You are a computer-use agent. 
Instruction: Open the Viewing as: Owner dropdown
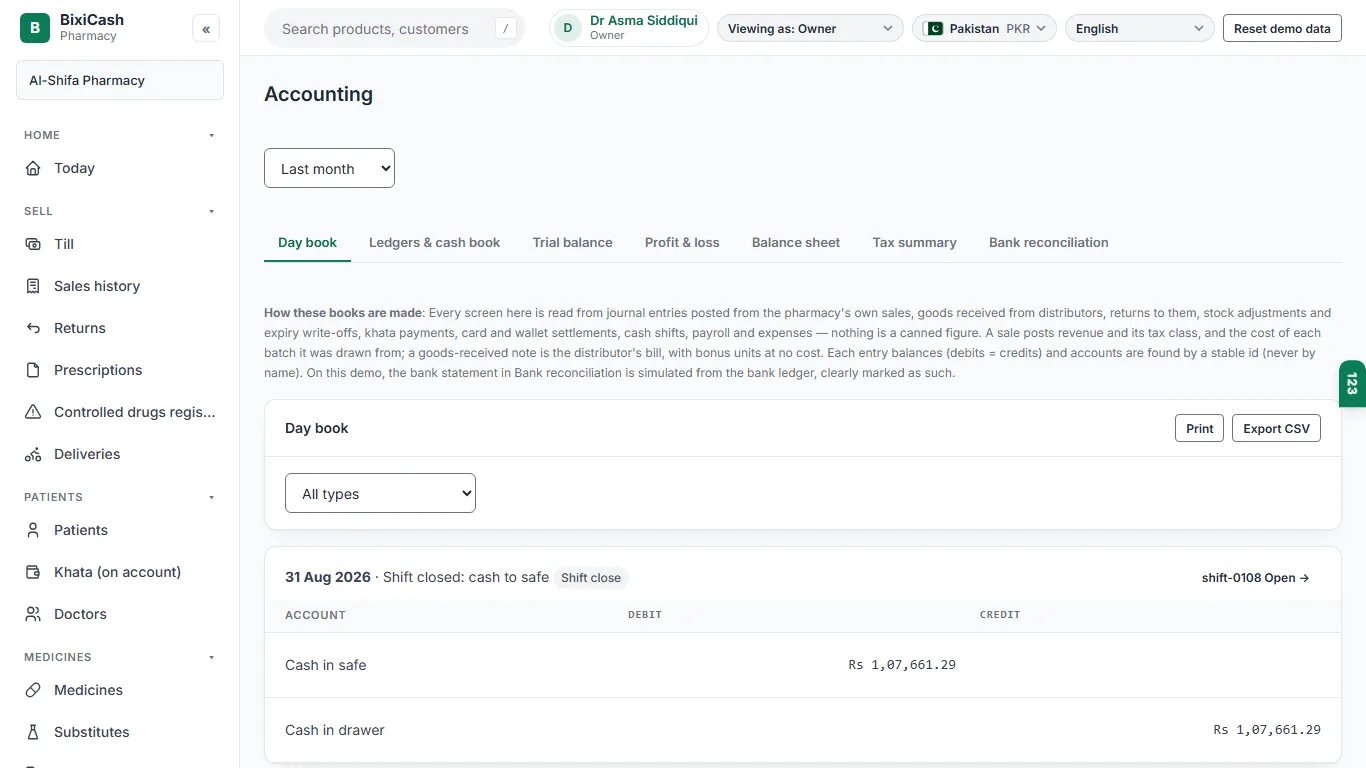pos(810,28)
